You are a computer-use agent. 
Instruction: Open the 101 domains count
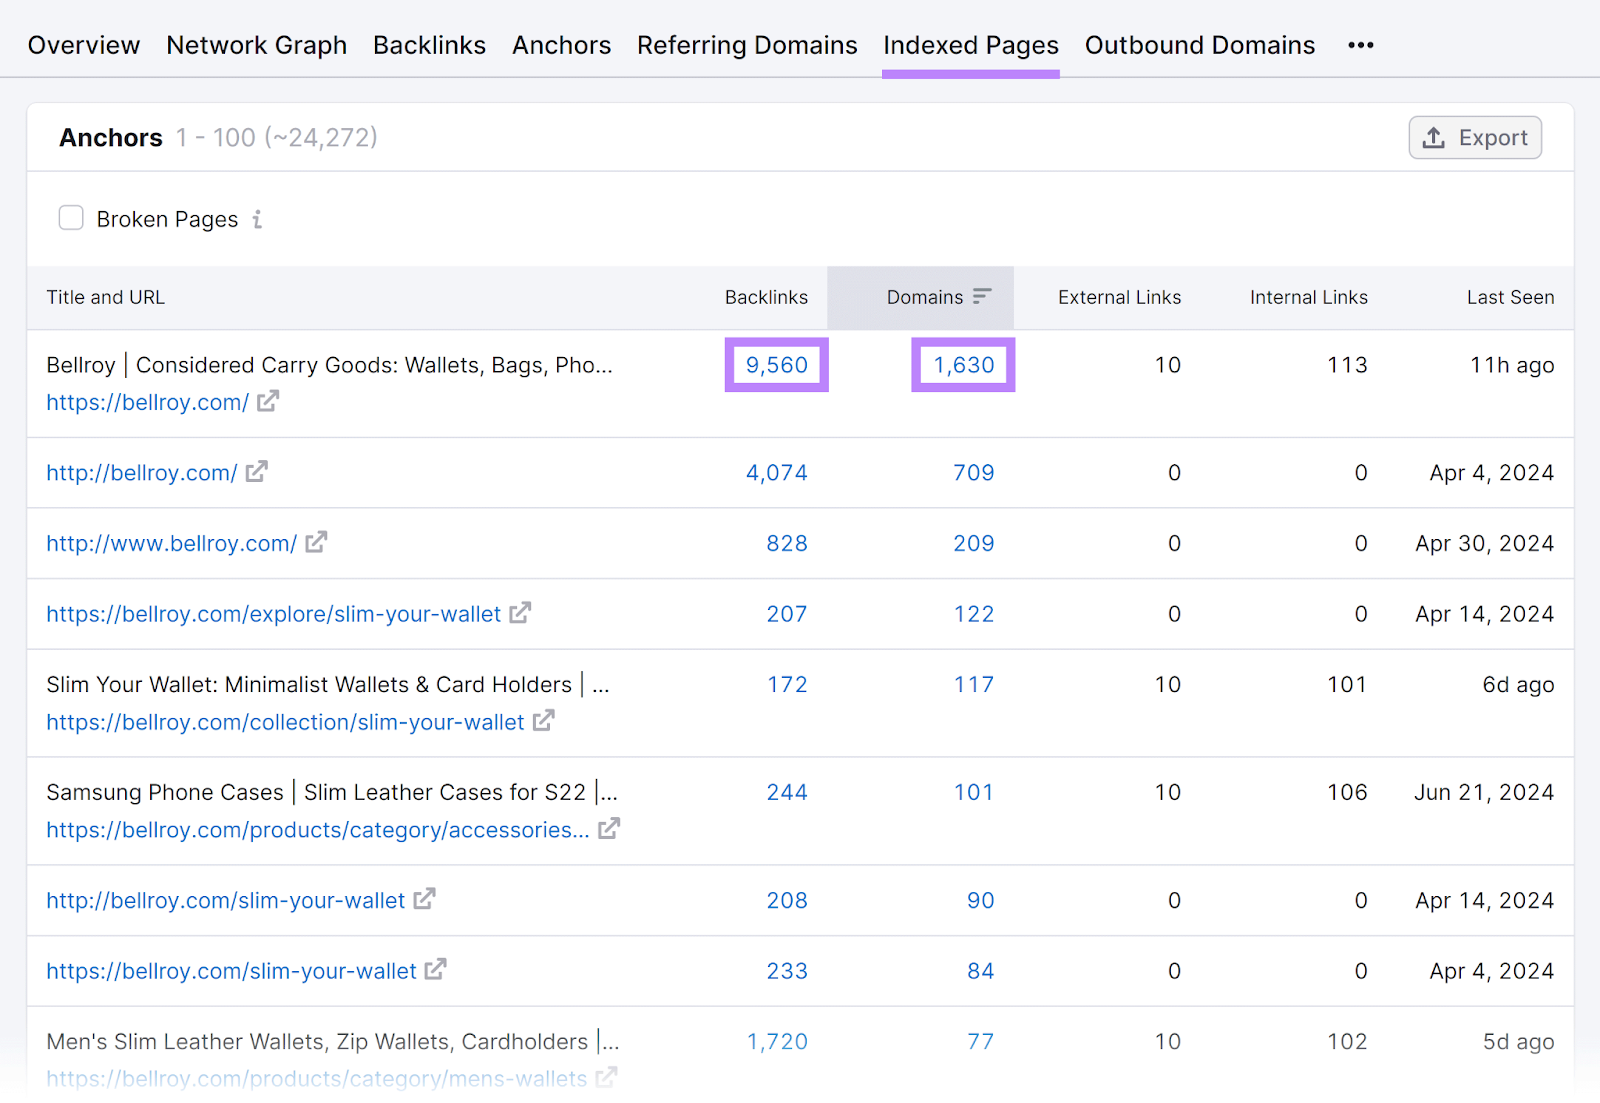pos(973,792)
